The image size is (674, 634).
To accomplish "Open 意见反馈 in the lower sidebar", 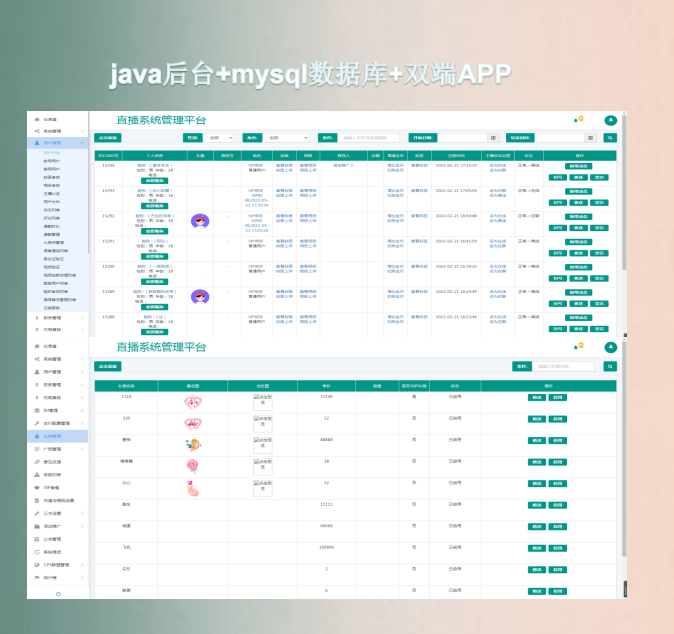I will (x=58, y=462).
